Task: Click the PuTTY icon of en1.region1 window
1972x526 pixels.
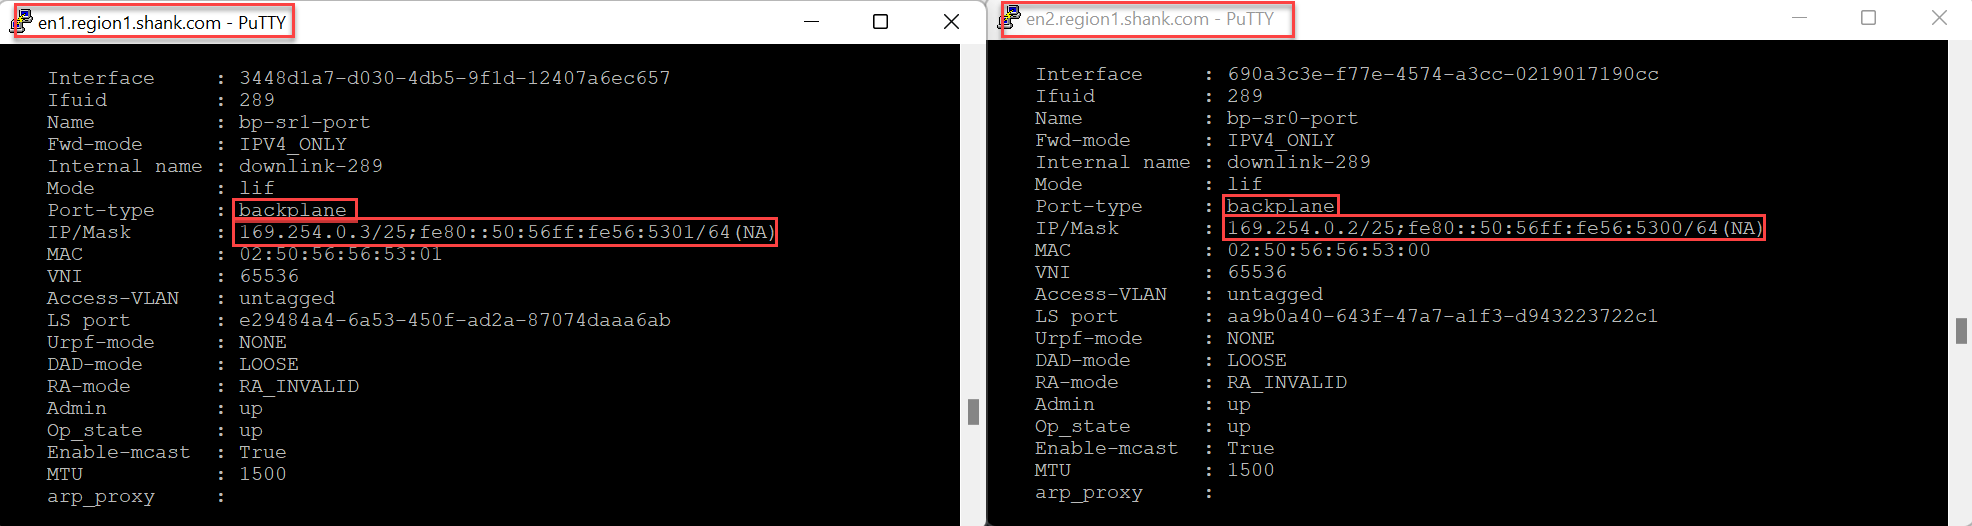Action: pyautogui.click(x=21, y=21)
